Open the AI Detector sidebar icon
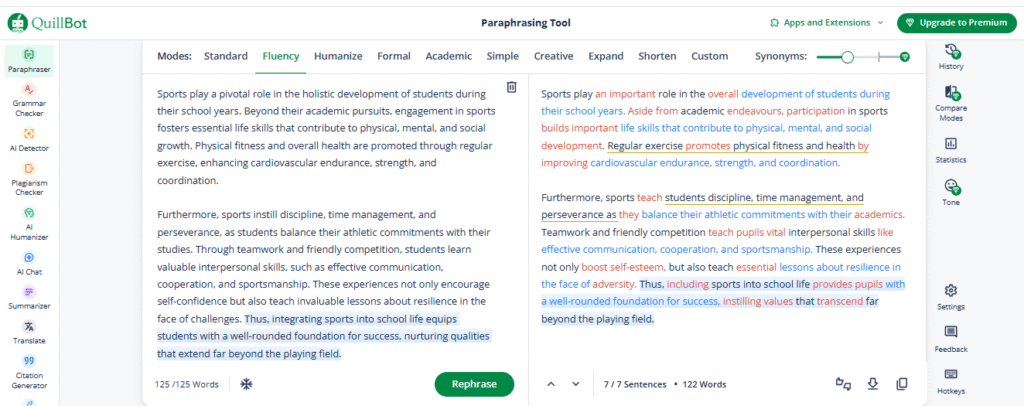This screenshot has height=406, width=1024. pos(29,139)
